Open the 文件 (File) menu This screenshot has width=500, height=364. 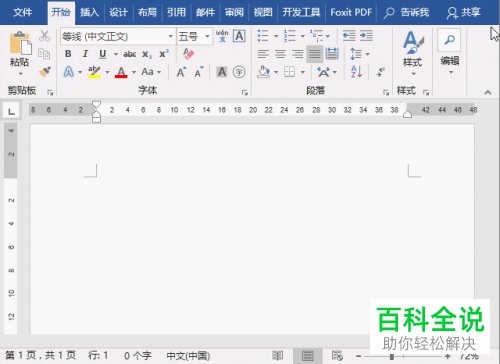(23, 13)
